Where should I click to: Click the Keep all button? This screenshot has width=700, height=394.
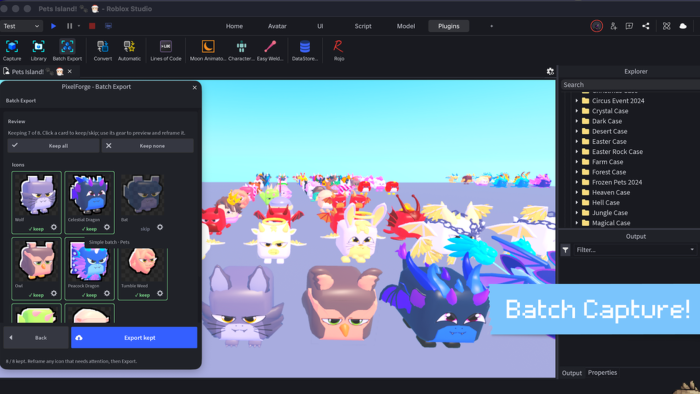pos(53,146)
